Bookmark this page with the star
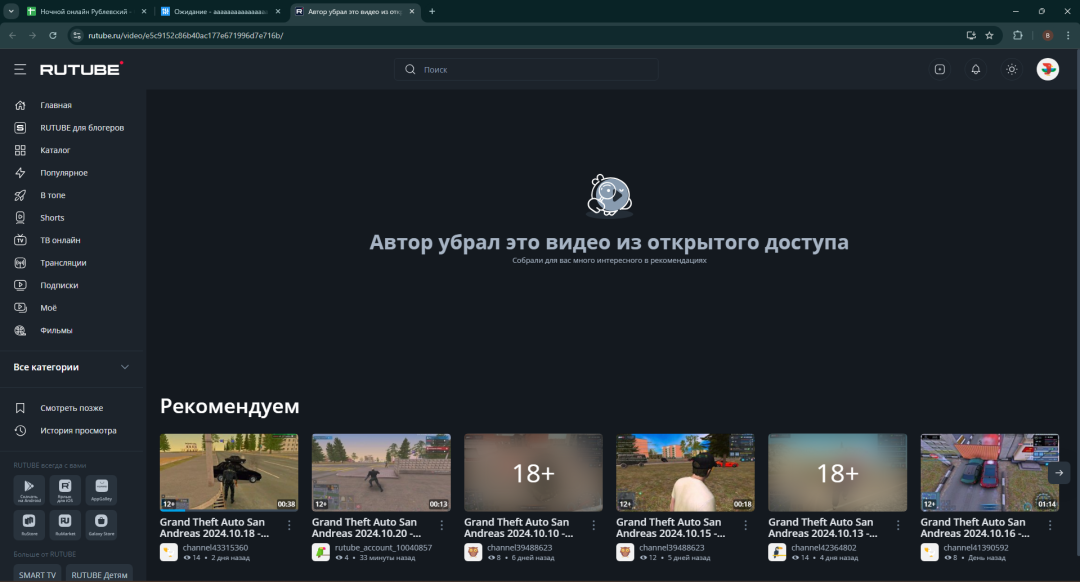 tap(989, 35)
